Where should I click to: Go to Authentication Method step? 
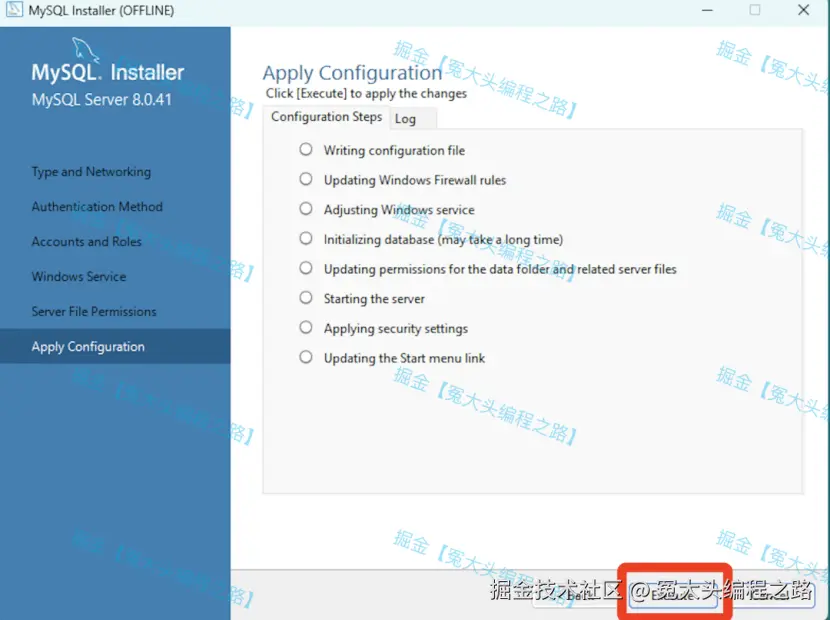click(97, 206)
